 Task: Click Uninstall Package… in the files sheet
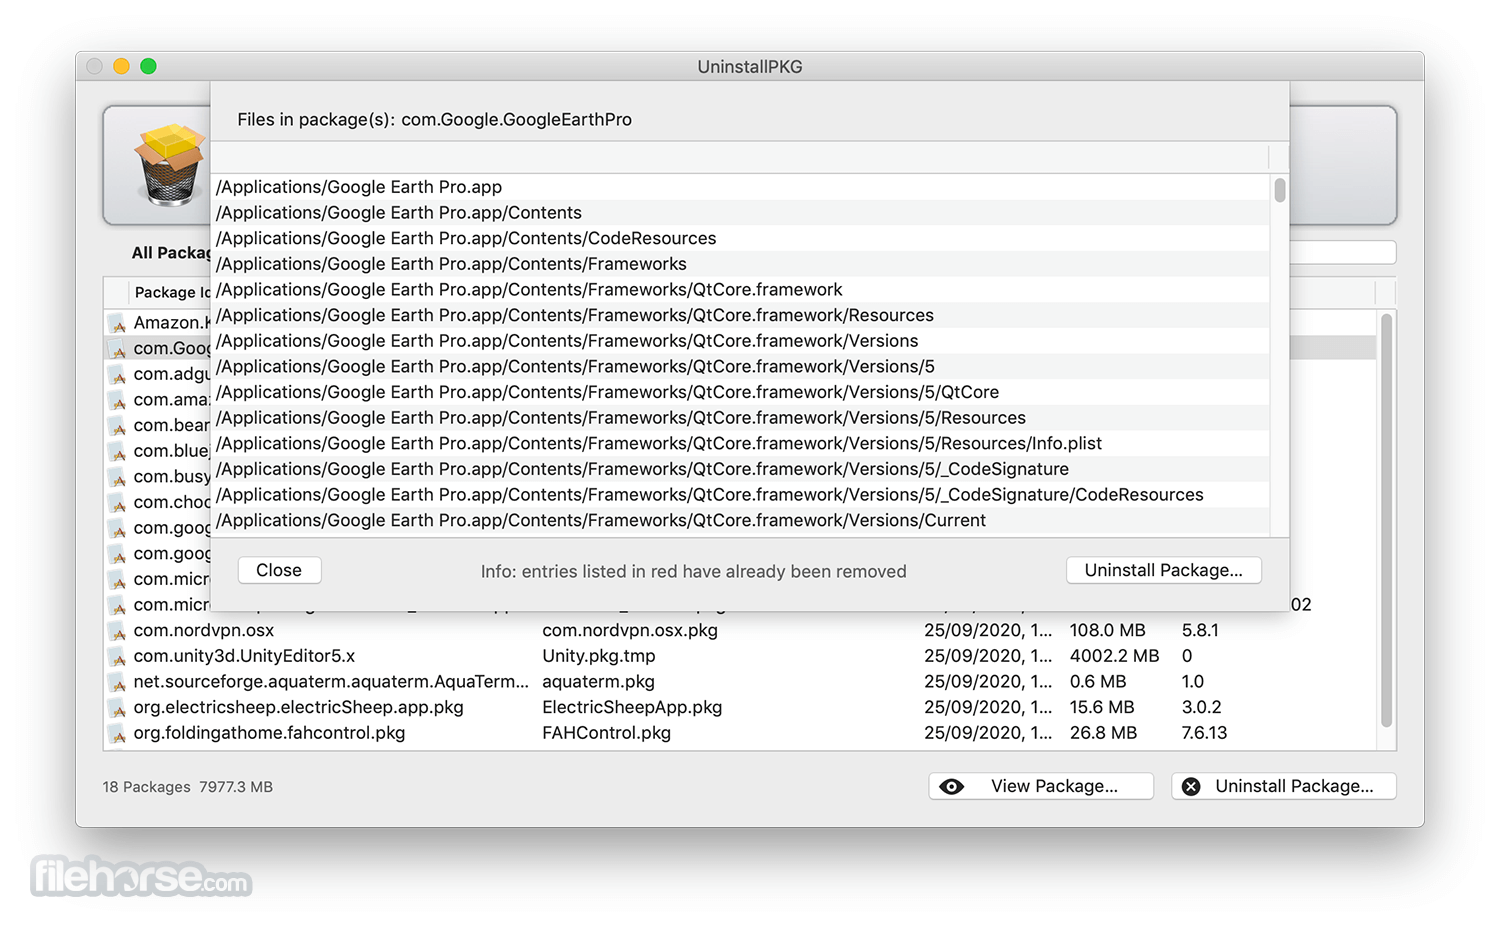1163,570
